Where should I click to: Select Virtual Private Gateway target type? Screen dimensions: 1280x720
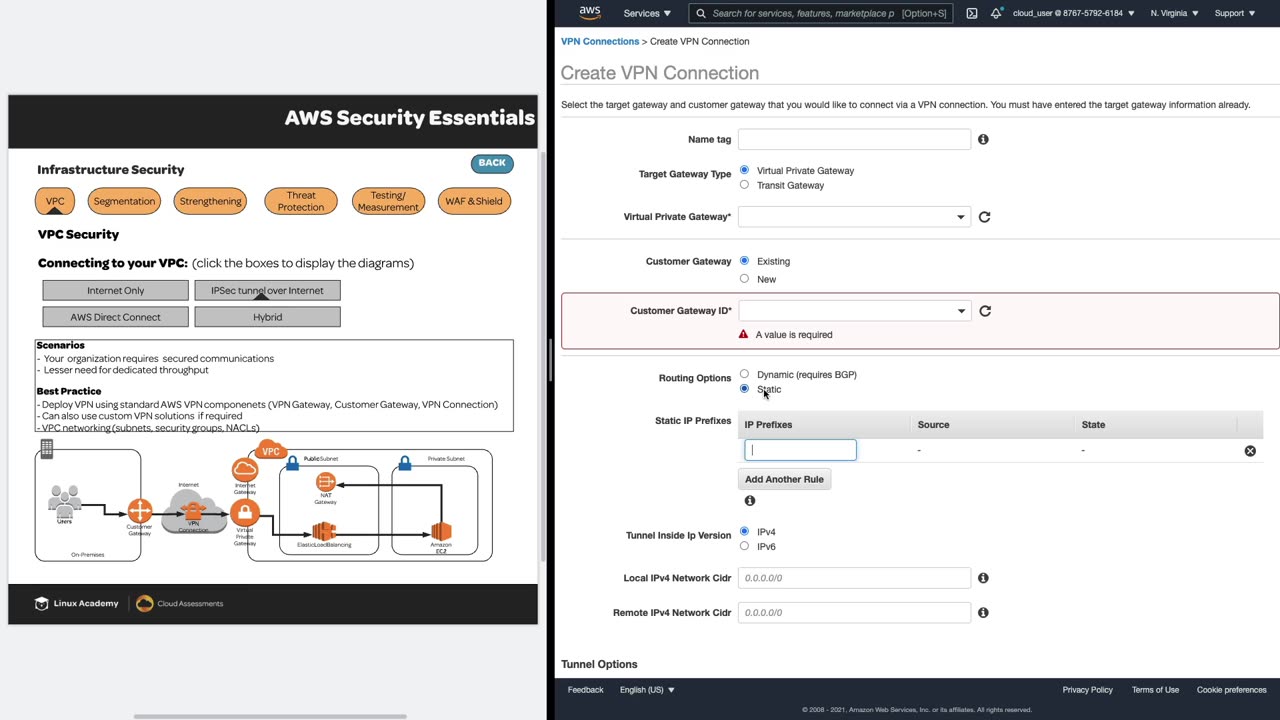[744, 170]
